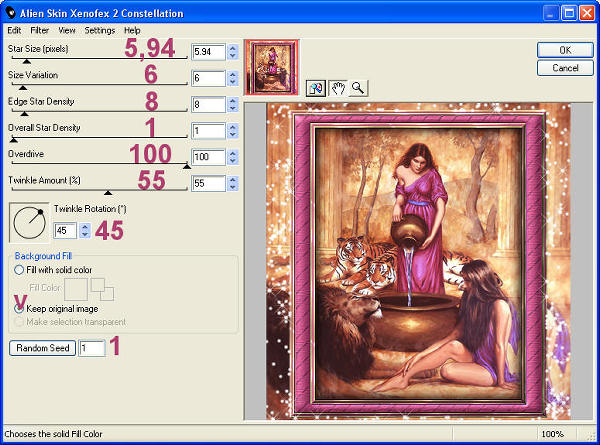Increase Overdrive with up arrow
The image size is (600, 445).
pos(233,153)
